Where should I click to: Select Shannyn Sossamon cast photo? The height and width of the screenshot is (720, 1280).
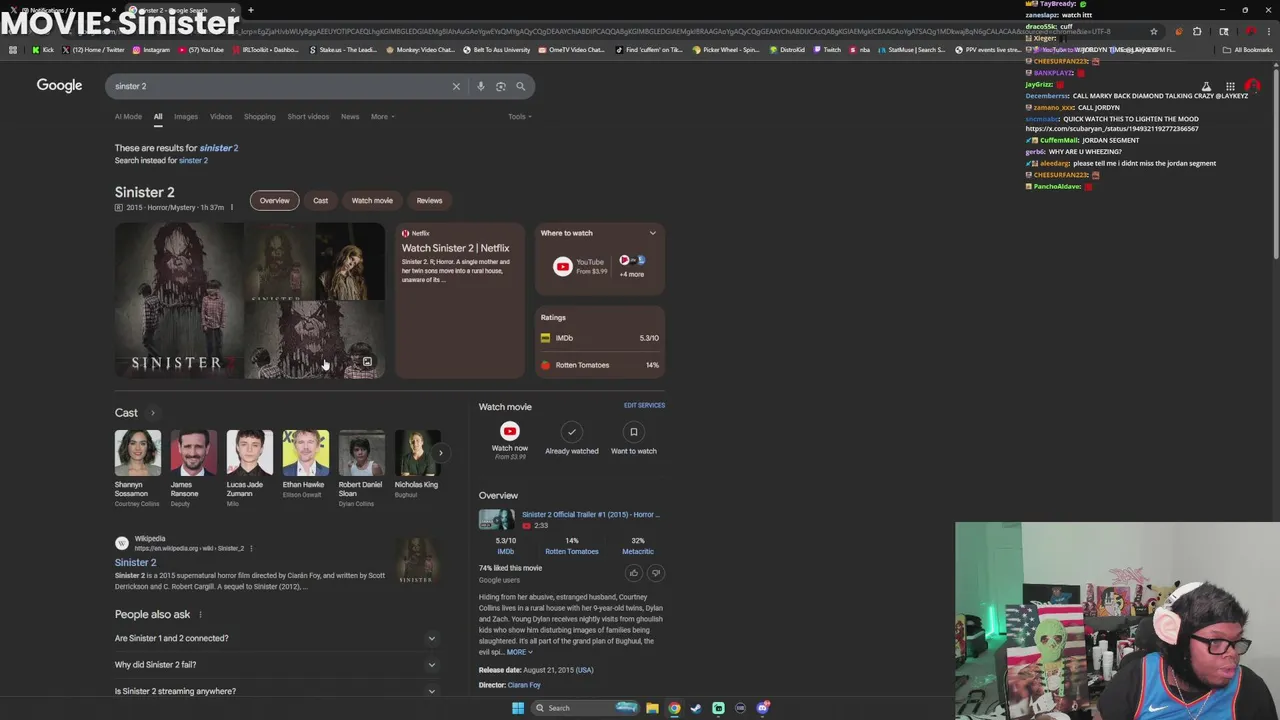137,453
